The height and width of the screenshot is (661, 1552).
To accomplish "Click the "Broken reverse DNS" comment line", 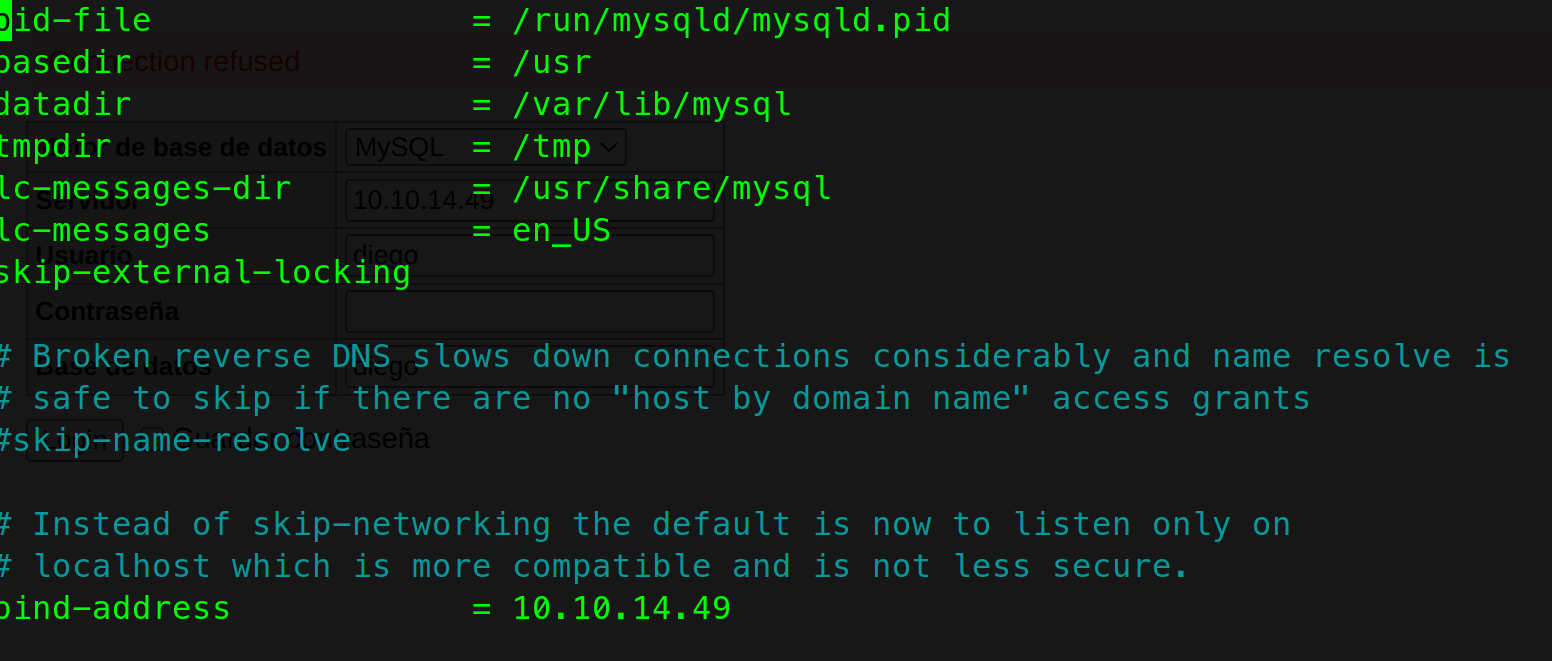I will coord(755,357).
